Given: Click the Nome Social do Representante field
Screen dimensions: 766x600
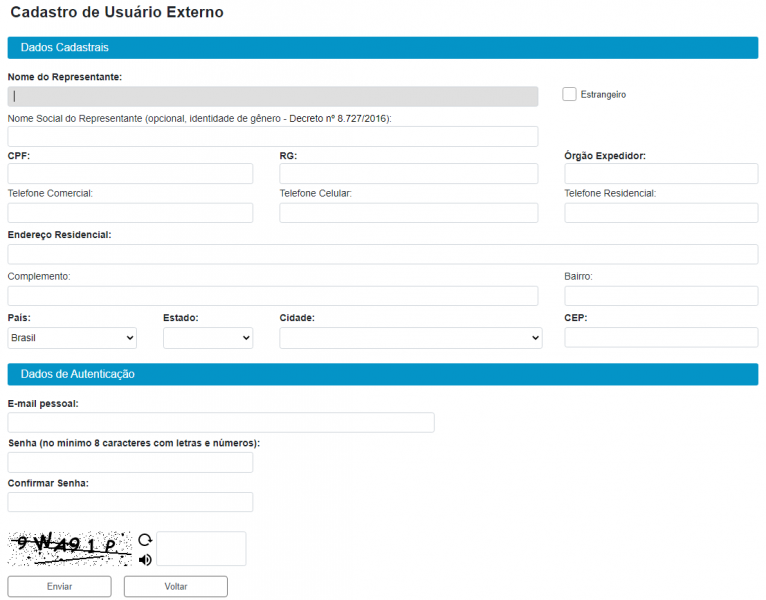Looking at the screenshot, I should click(x=272, y=137).
